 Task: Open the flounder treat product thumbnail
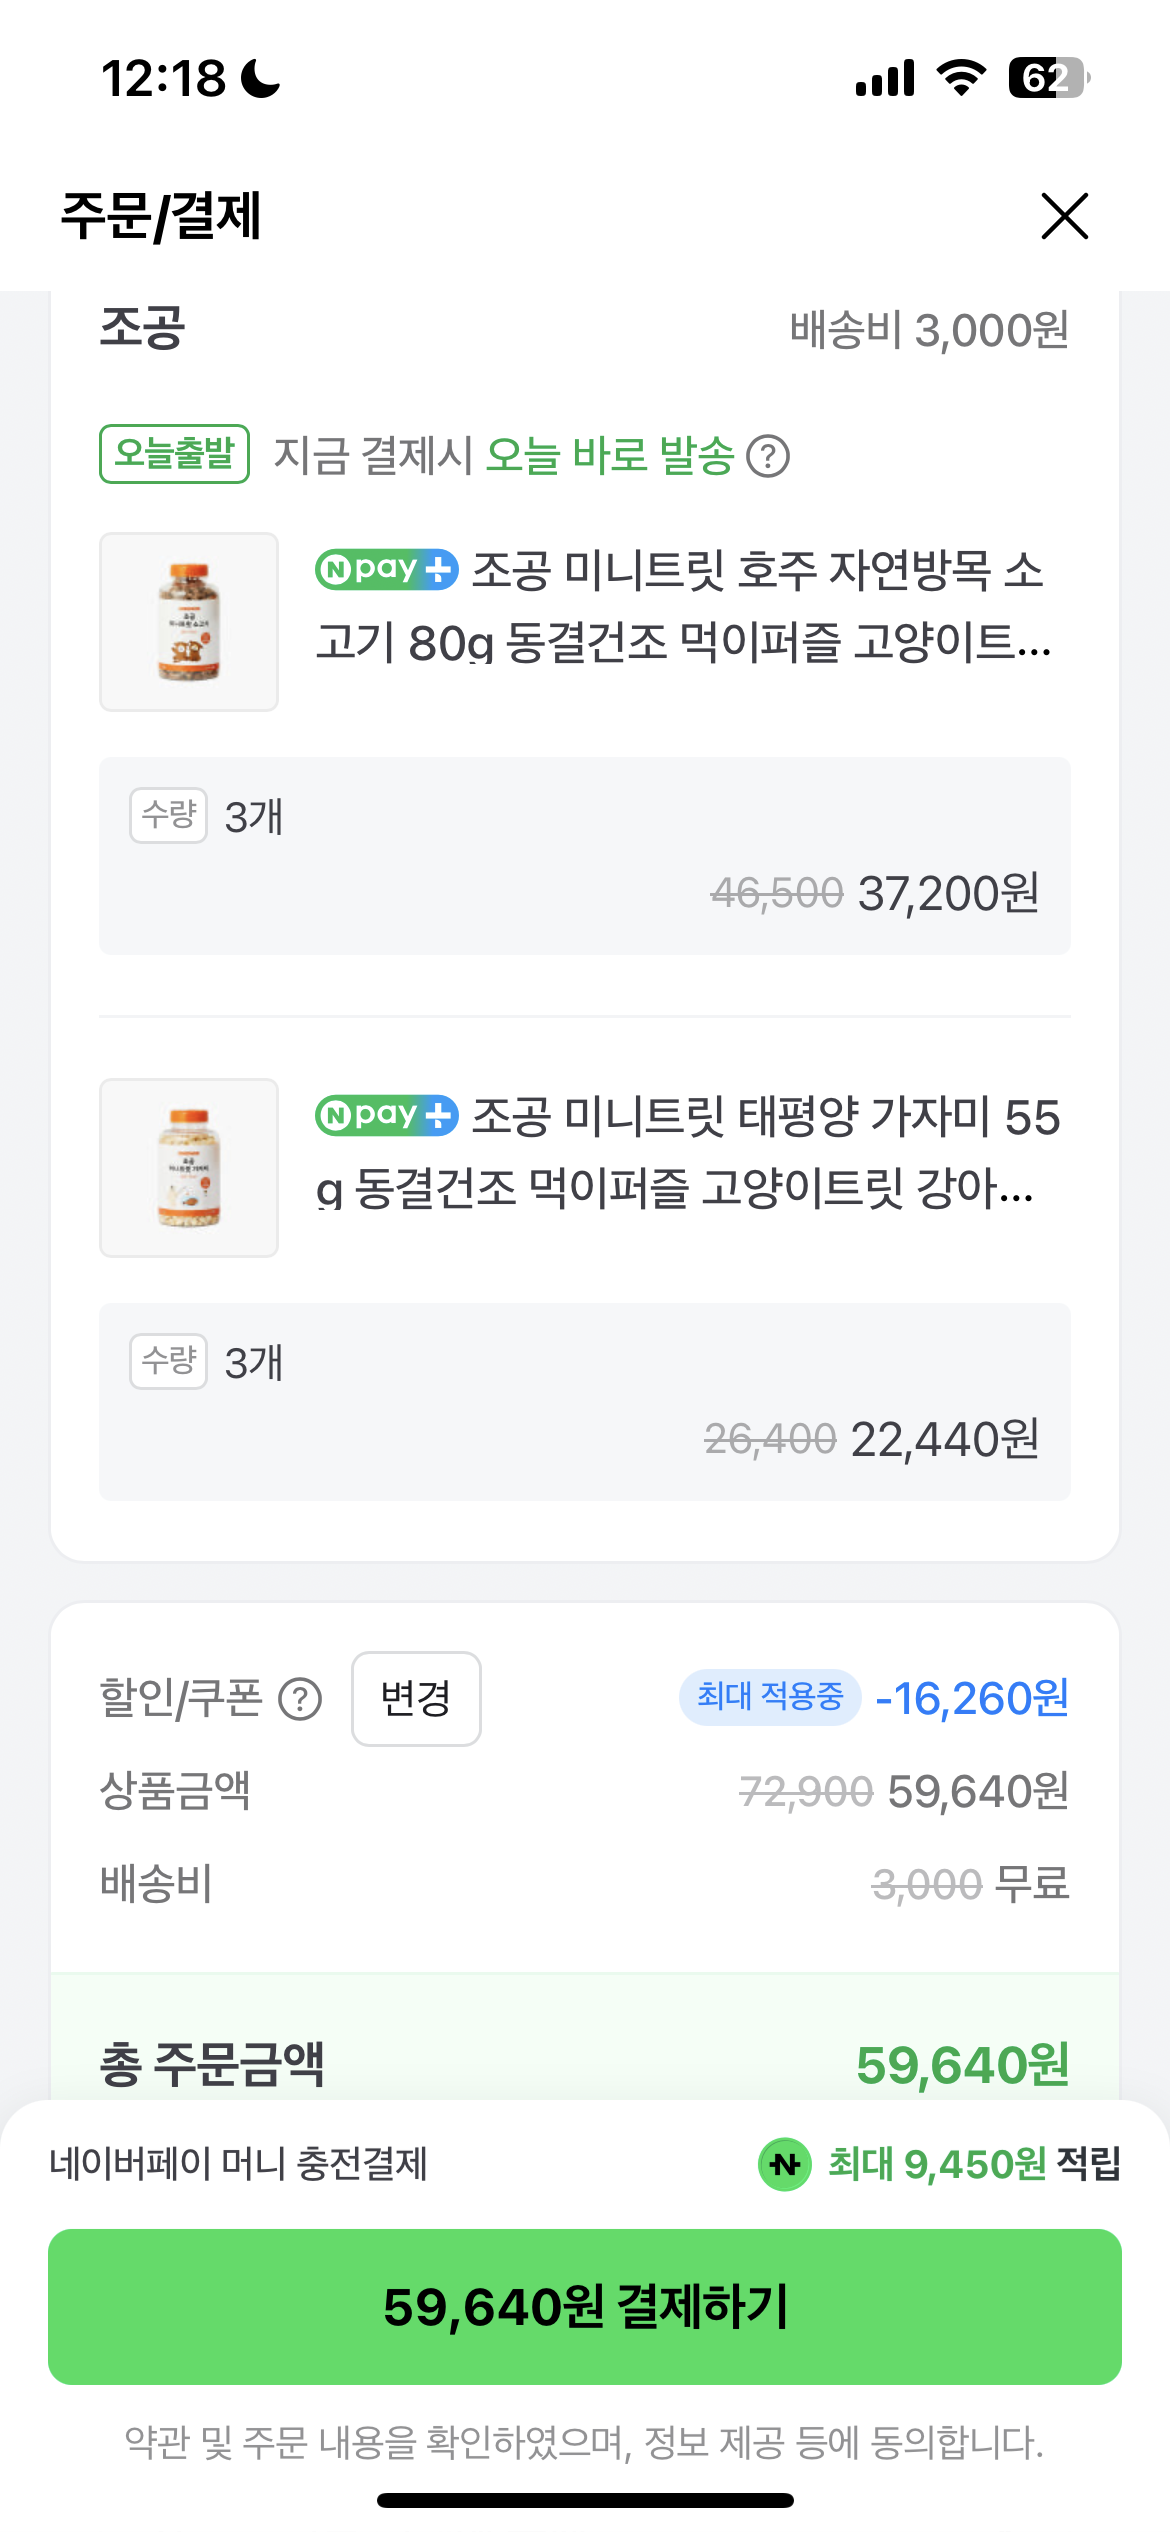click(189, 1168)
